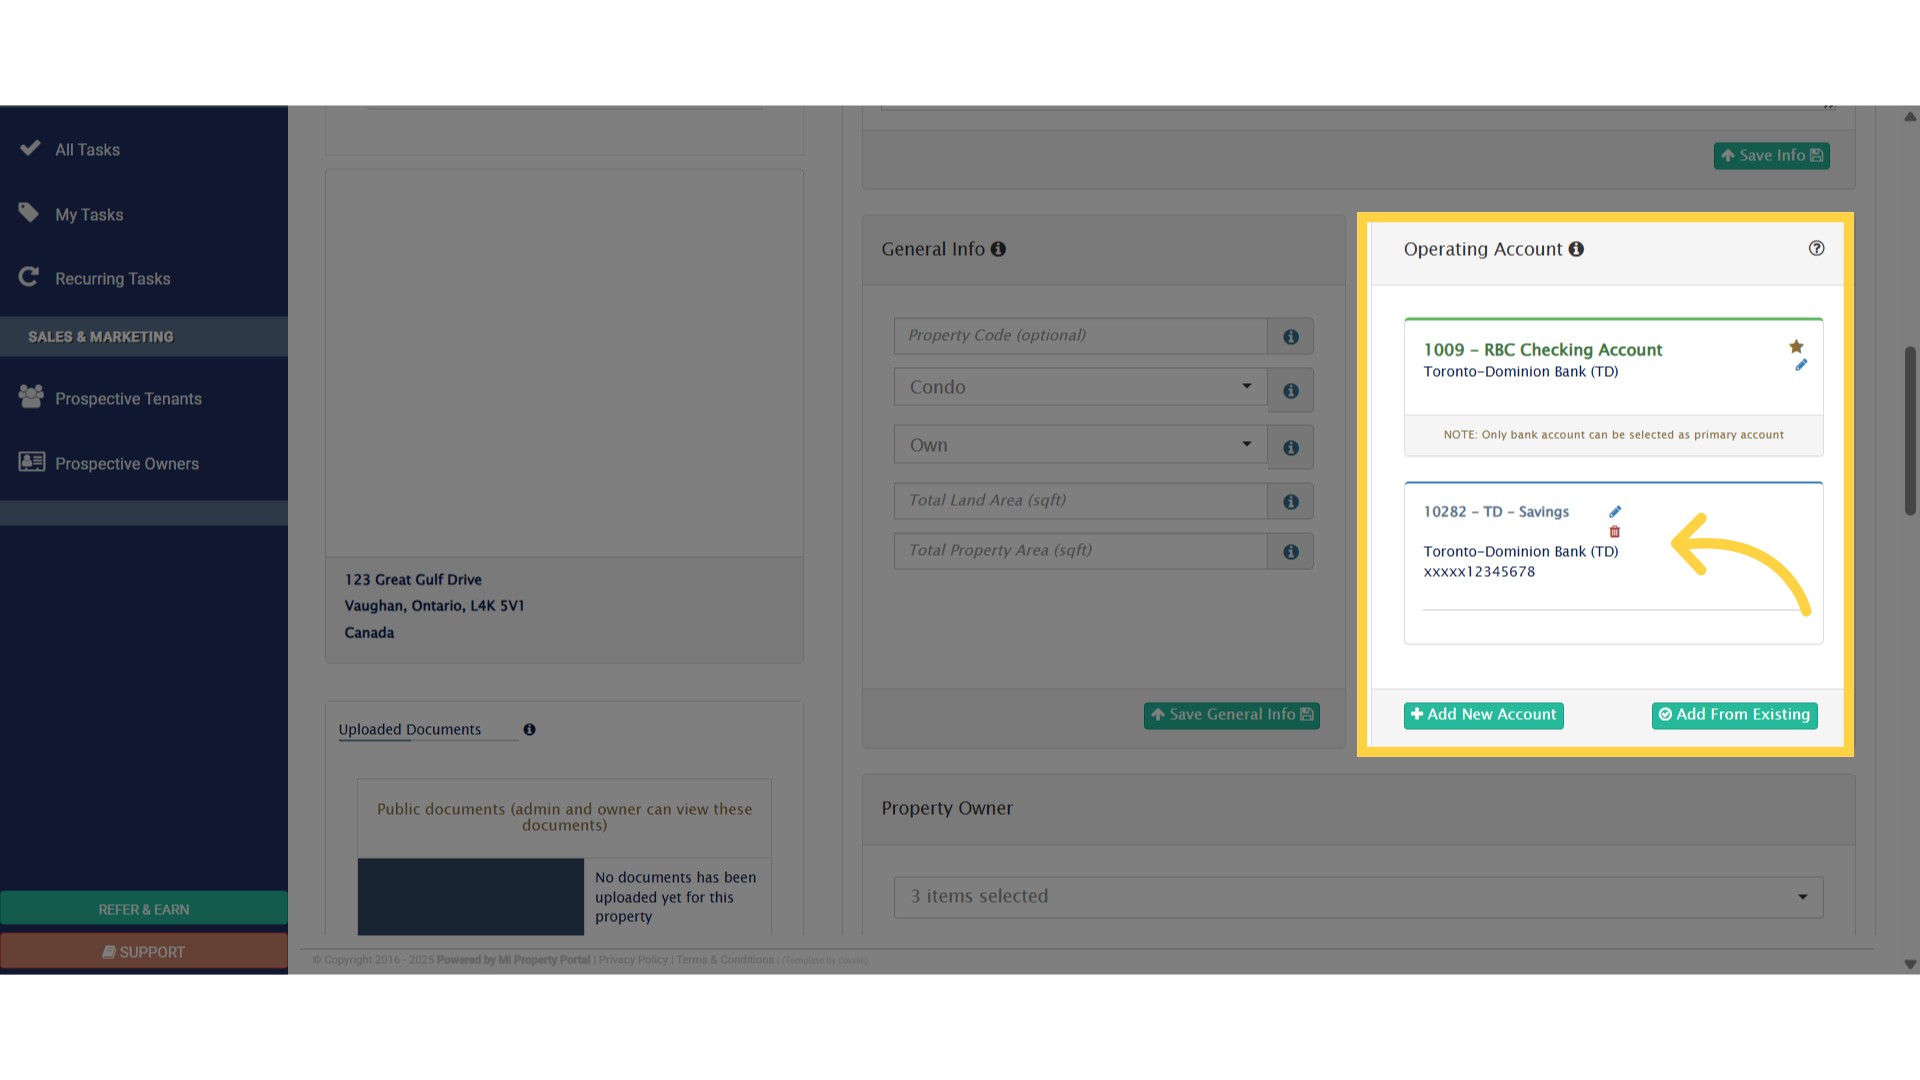The width and height of the screenshot is (1920, 1080).
Task: Click the Total Land Area input field
Action: point(1080,501)
